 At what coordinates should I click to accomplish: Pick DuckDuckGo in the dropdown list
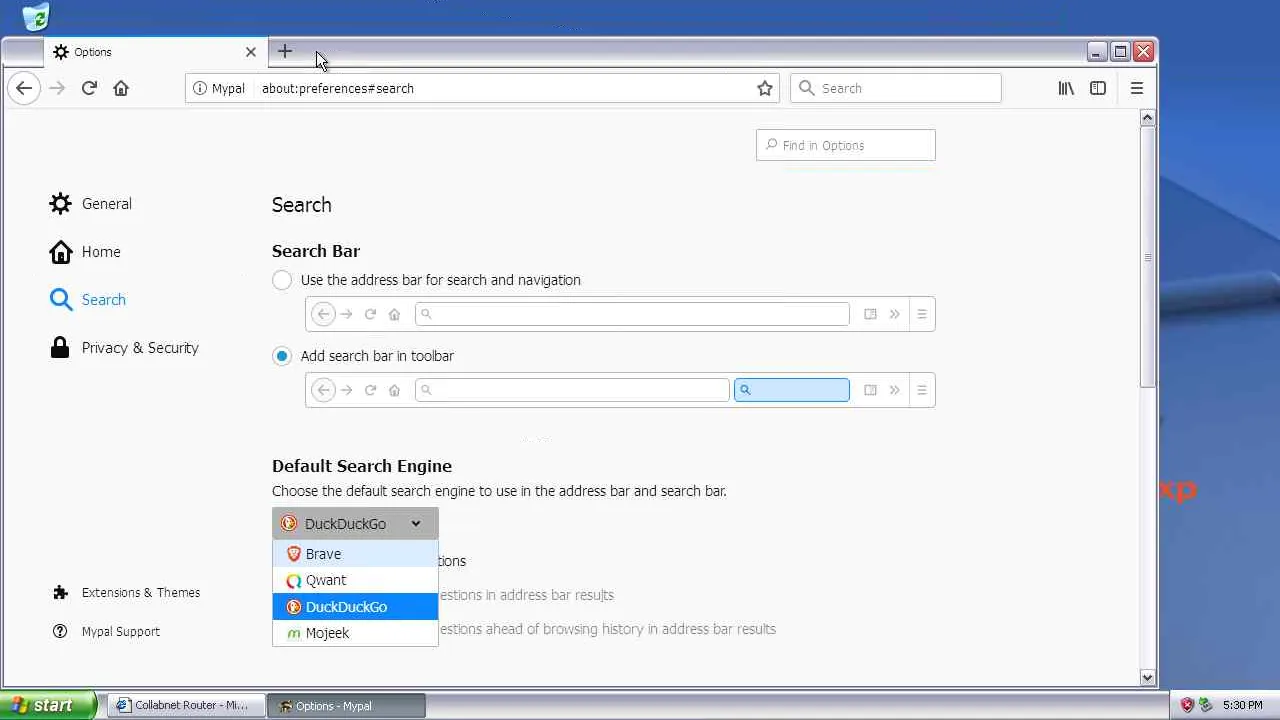tap(355, 607)
